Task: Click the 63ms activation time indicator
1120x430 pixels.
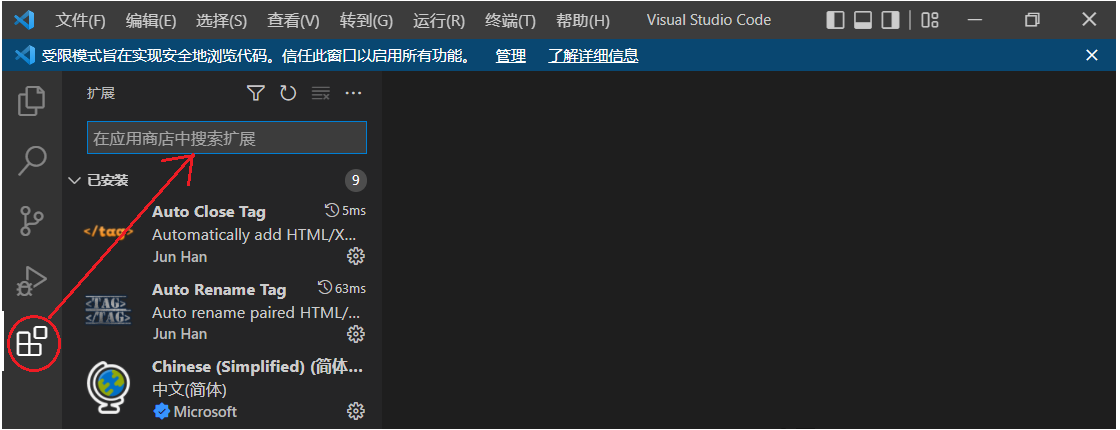Action: coord(341,288)
